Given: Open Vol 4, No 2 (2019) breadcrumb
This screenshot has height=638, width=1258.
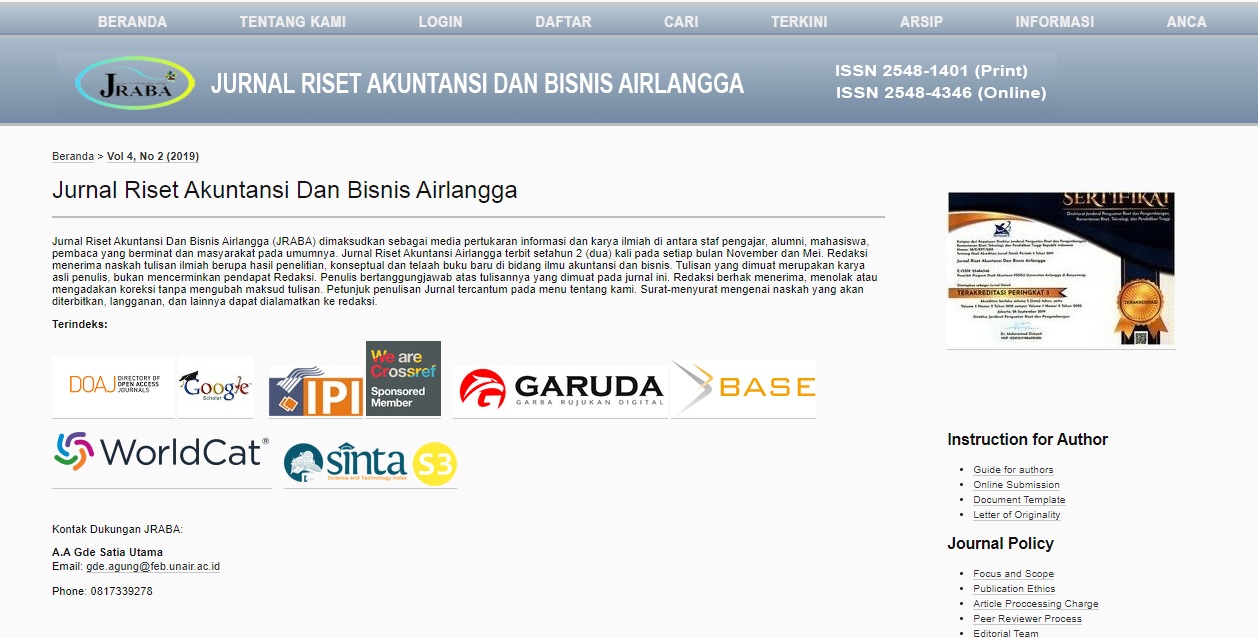Looking at the screenshot, I should pos(153,157).
